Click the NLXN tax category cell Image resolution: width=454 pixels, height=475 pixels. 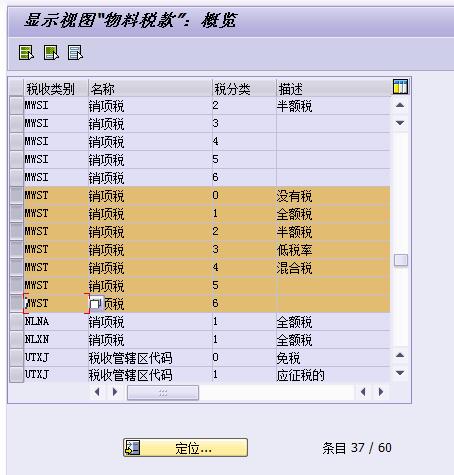[56, 340]
